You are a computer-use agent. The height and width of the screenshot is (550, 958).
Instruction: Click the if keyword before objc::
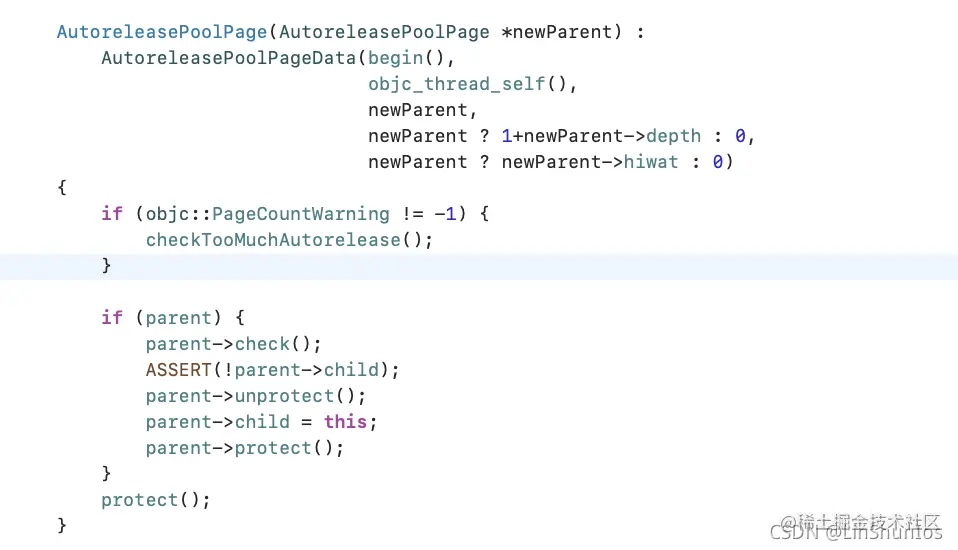112,214
